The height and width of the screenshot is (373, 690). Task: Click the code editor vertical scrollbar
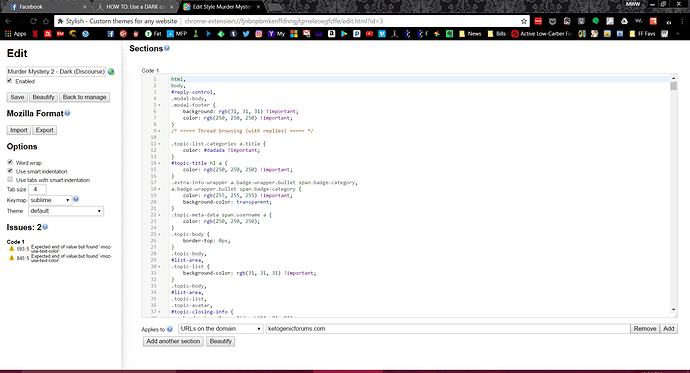click(x=673, y=194)
